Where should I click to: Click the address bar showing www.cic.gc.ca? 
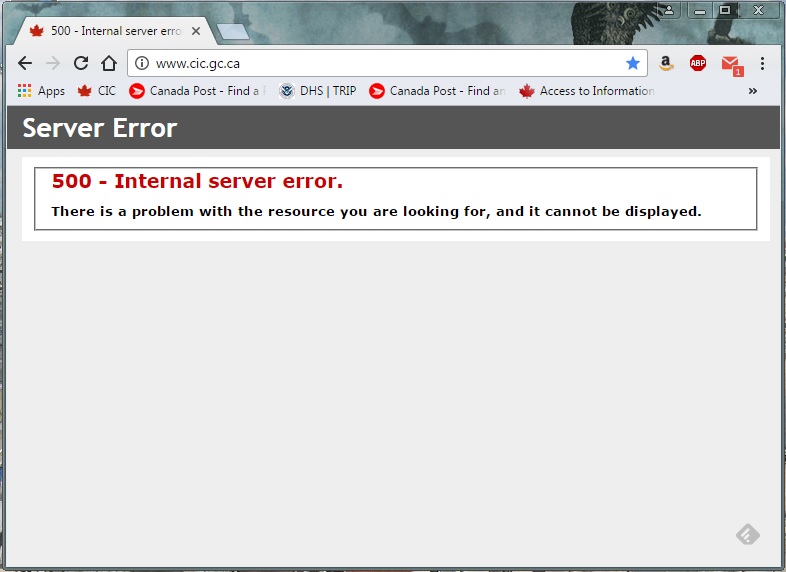(x=380, y=63)
